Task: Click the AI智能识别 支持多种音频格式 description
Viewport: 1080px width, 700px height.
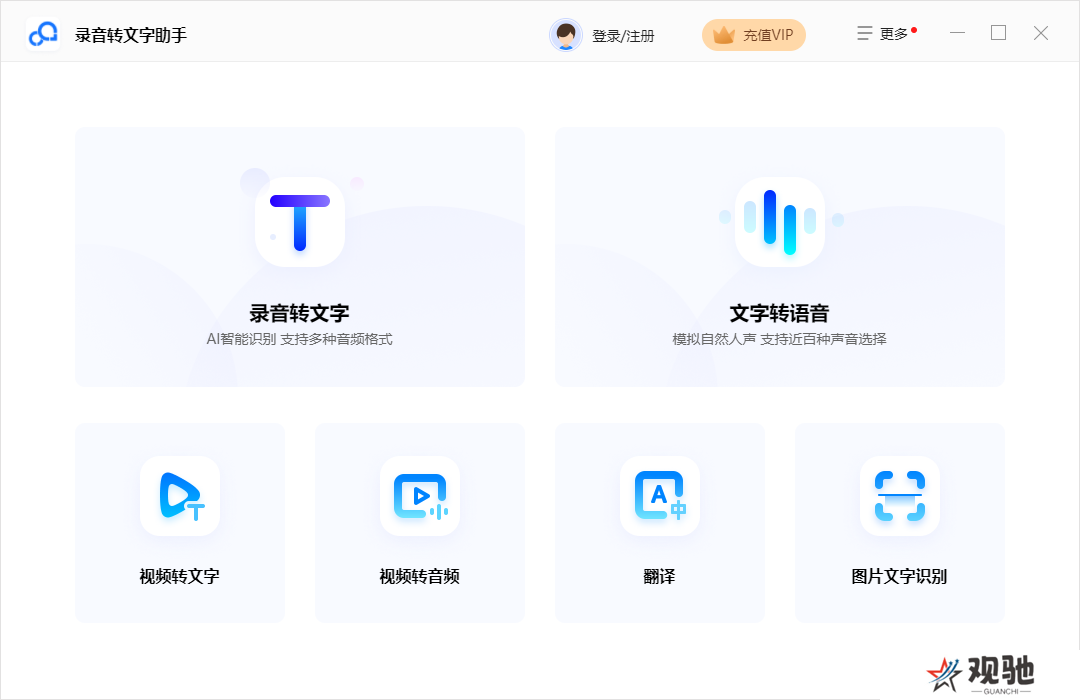Action: pyautogui.click(x=300, y=339)
